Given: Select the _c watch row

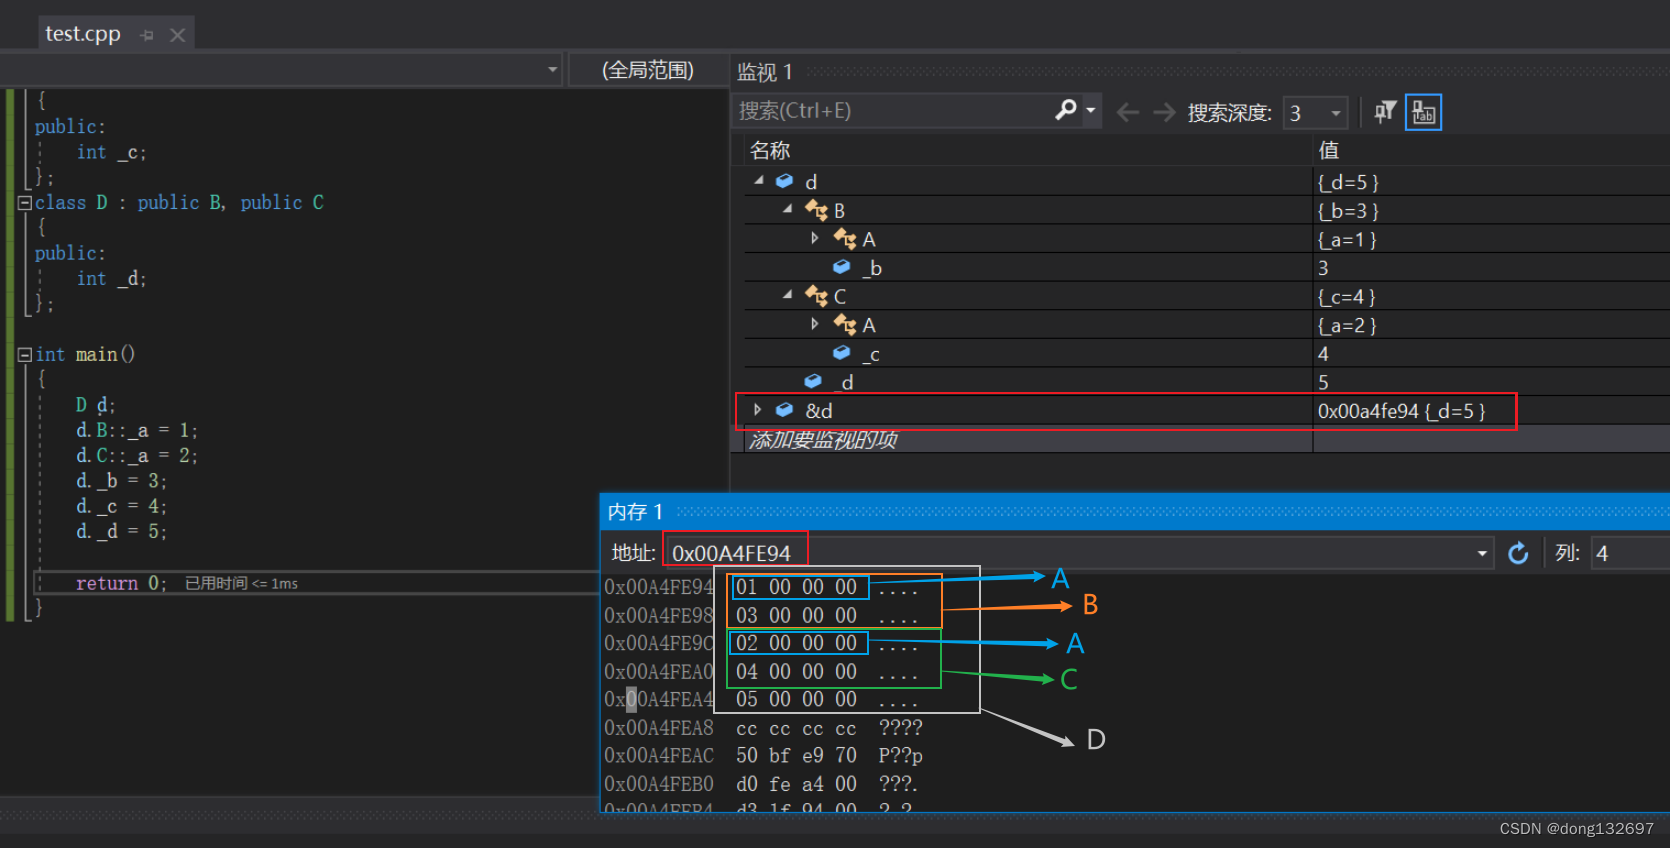Looking at the screenshot, I should point(1207,353).
